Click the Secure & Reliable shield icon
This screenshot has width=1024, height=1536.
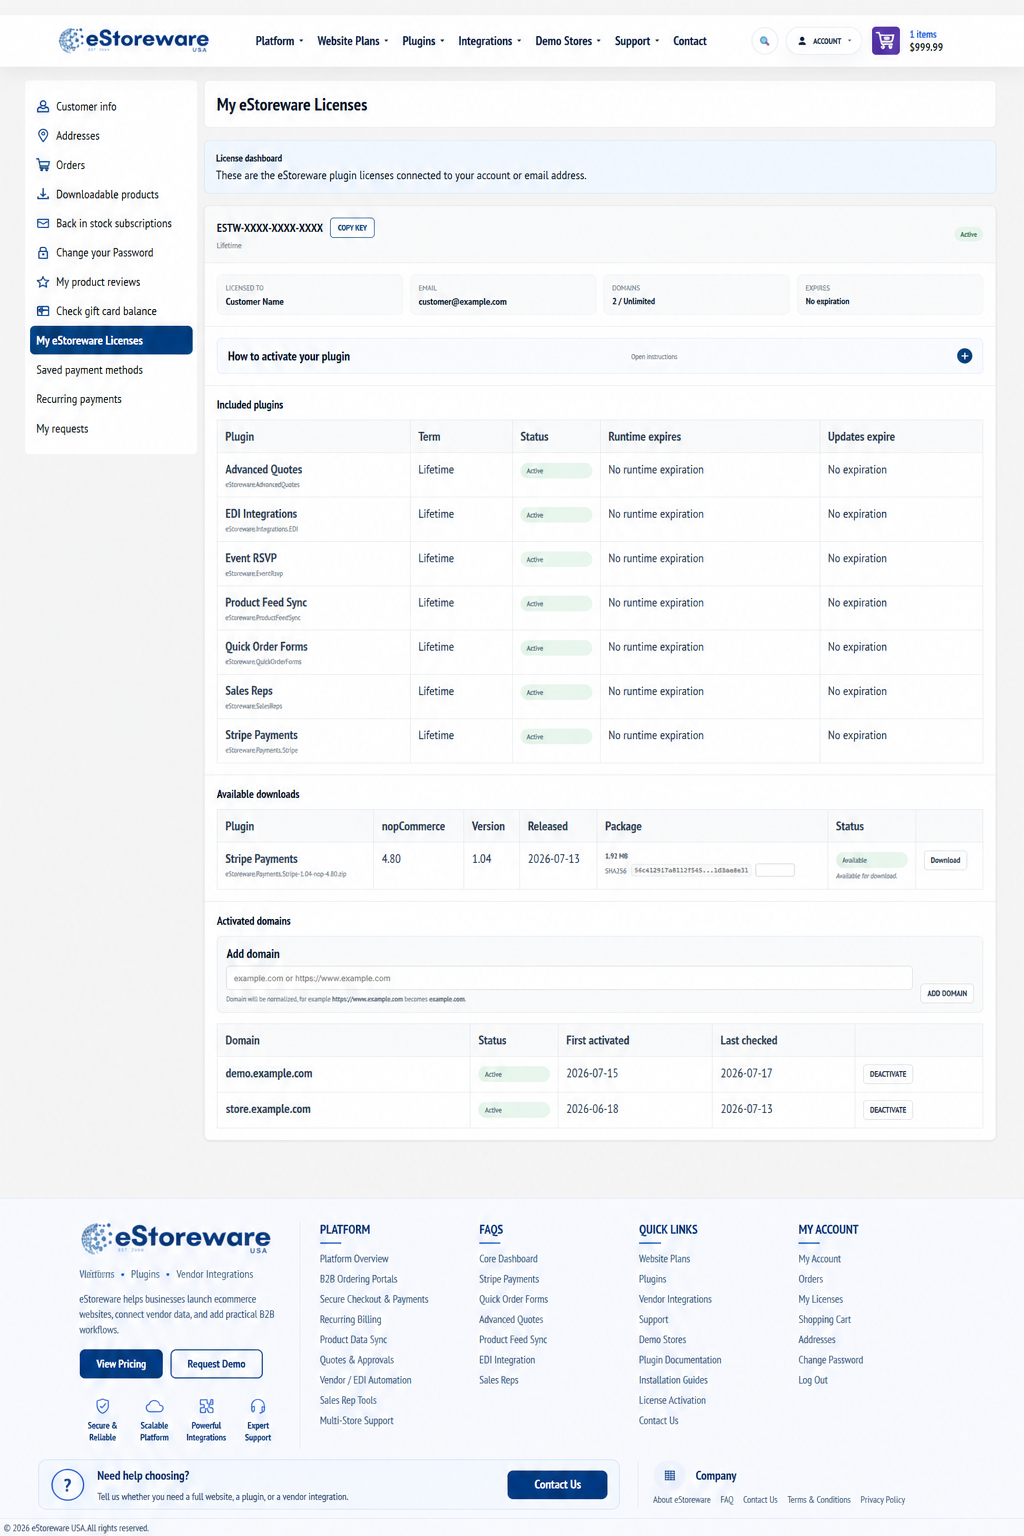click(102, 1406)
